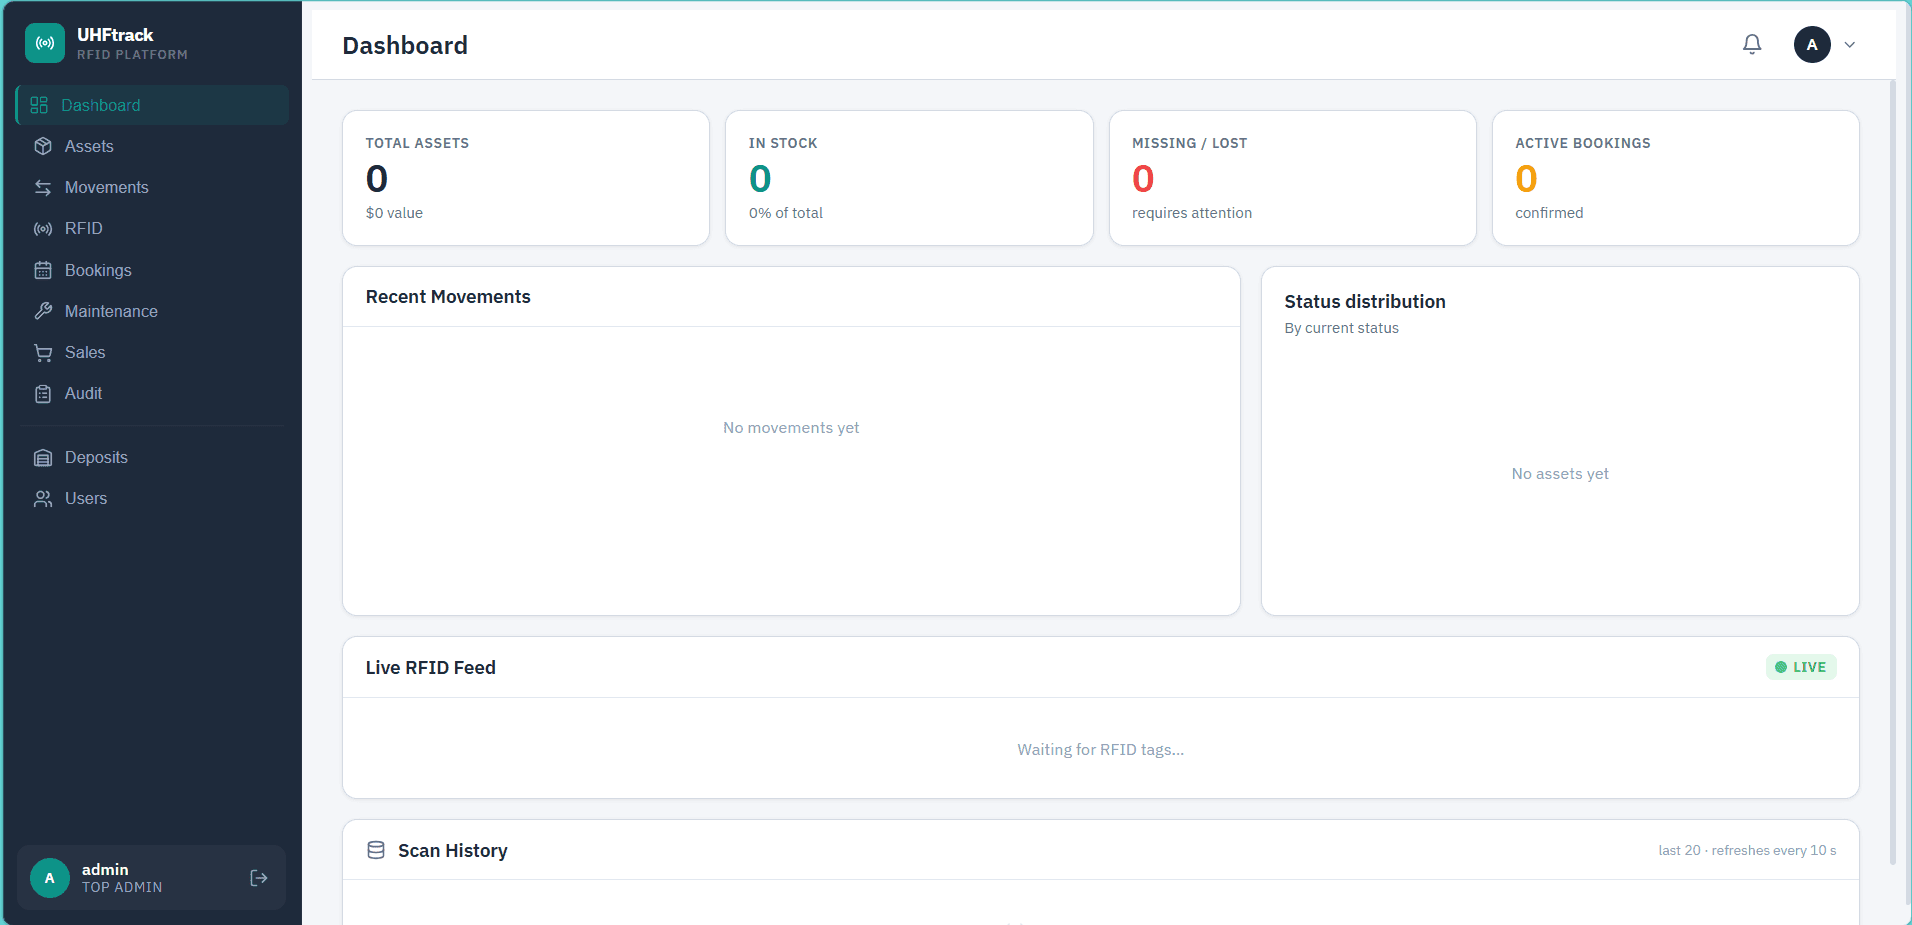The height and width of the screenshot is (925, 1912).
Task: Click the Bookings calendar icon
Action: click(43, 270)
